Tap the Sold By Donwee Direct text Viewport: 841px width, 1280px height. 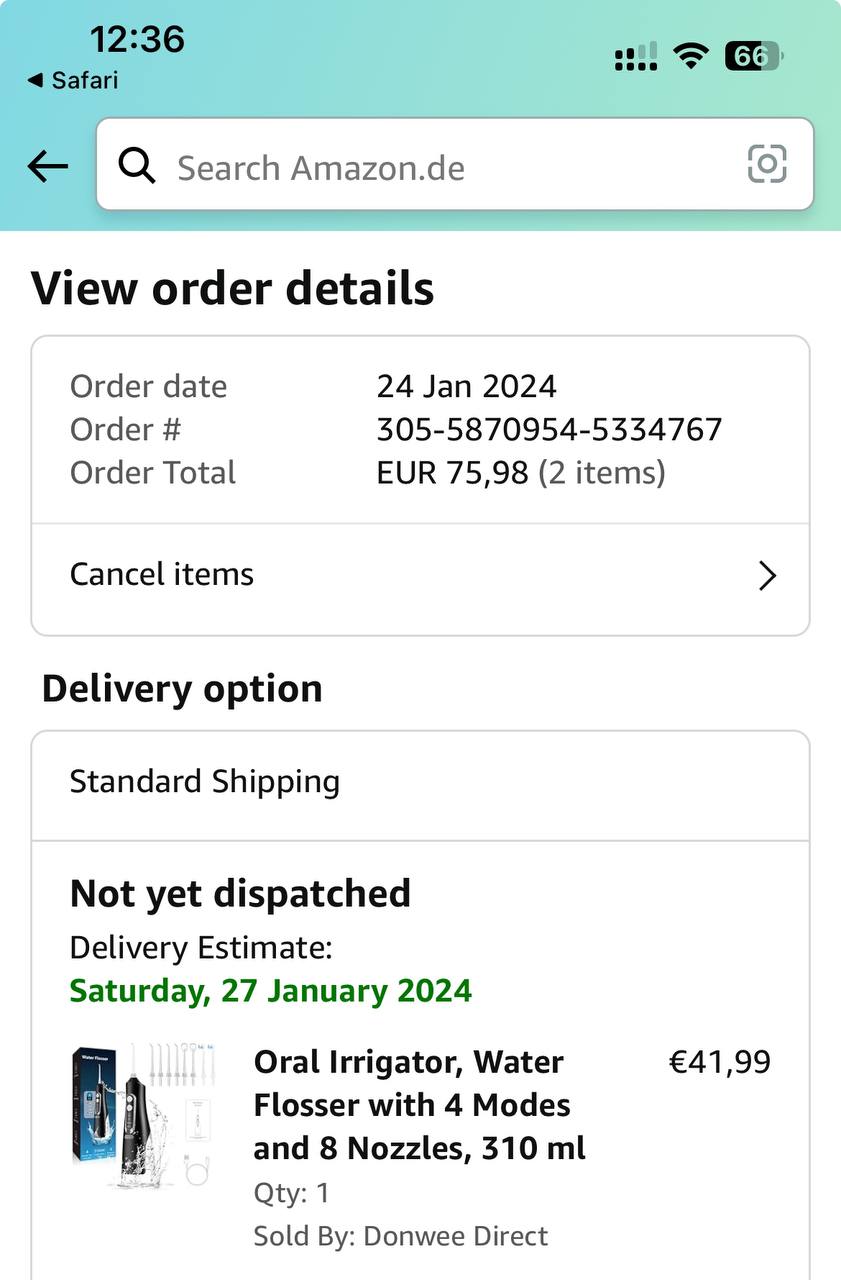click(x=400, y=1236)
